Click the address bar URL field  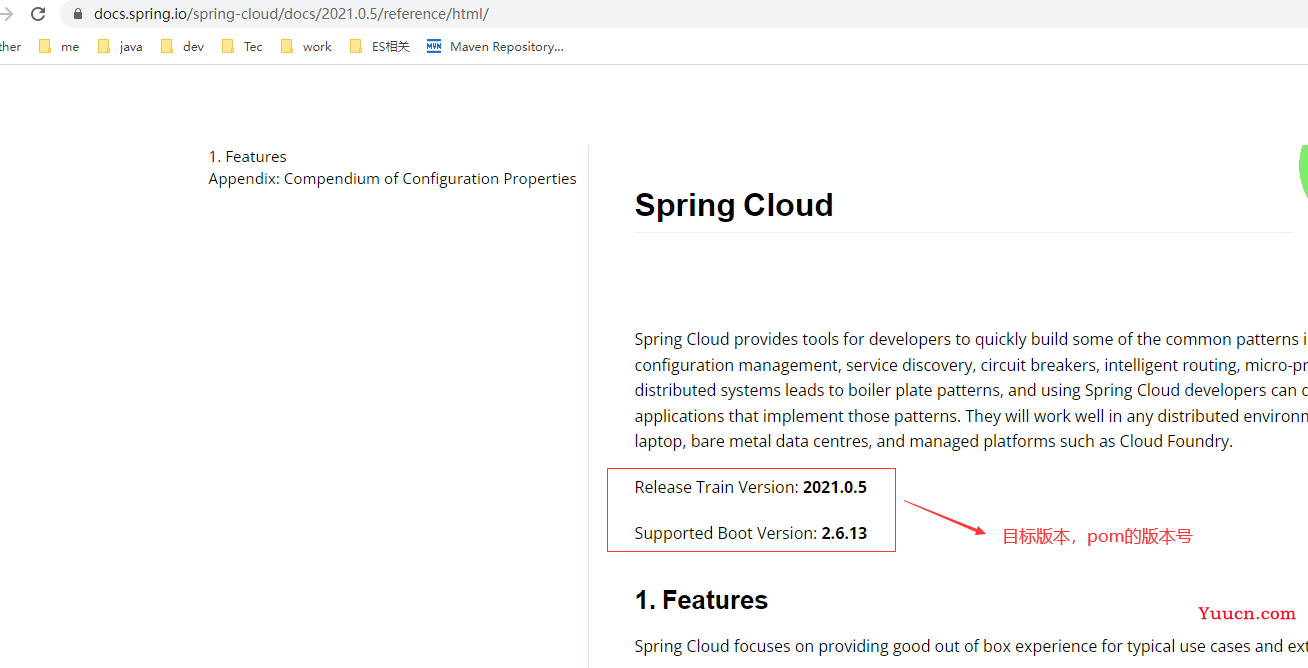click(683, 14)
